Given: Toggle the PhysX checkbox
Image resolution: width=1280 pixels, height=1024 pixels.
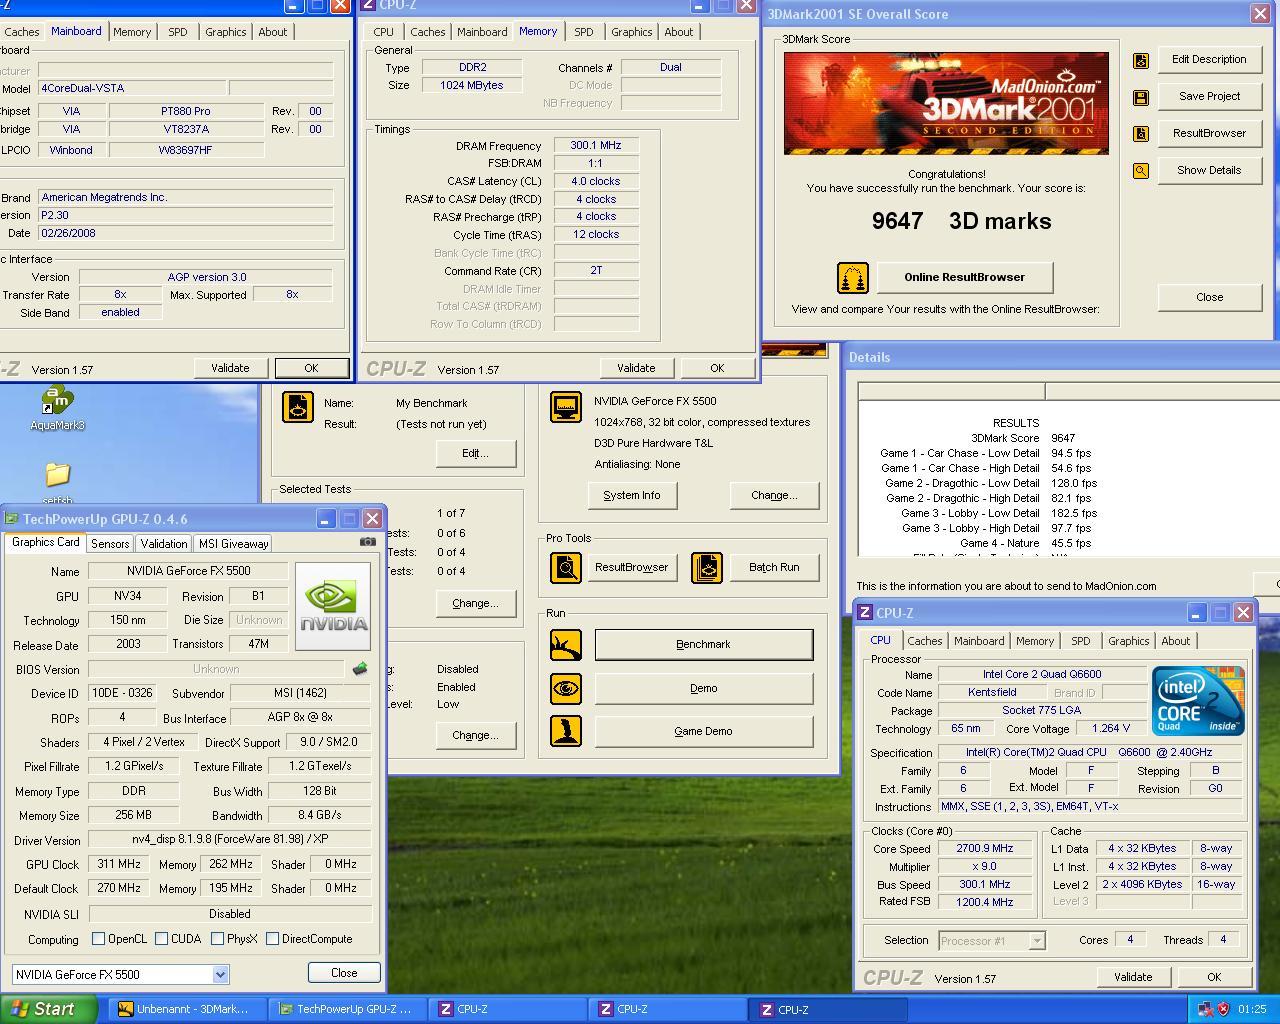Looking at the screenshot, I should pyautogui.click(x=217, y=939).
